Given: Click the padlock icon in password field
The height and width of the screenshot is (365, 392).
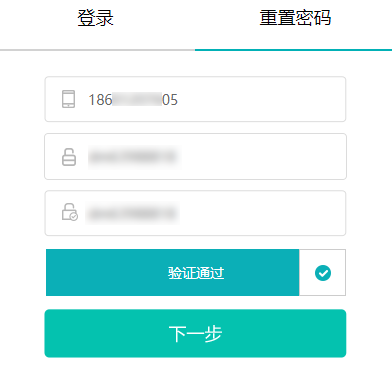Looking at the screenshot, I should pyautogui.click(x=69, y=157).
